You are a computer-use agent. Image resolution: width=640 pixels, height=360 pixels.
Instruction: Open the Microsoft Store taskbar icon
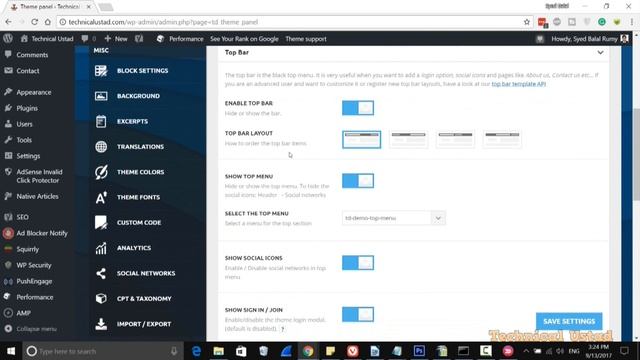241,351
